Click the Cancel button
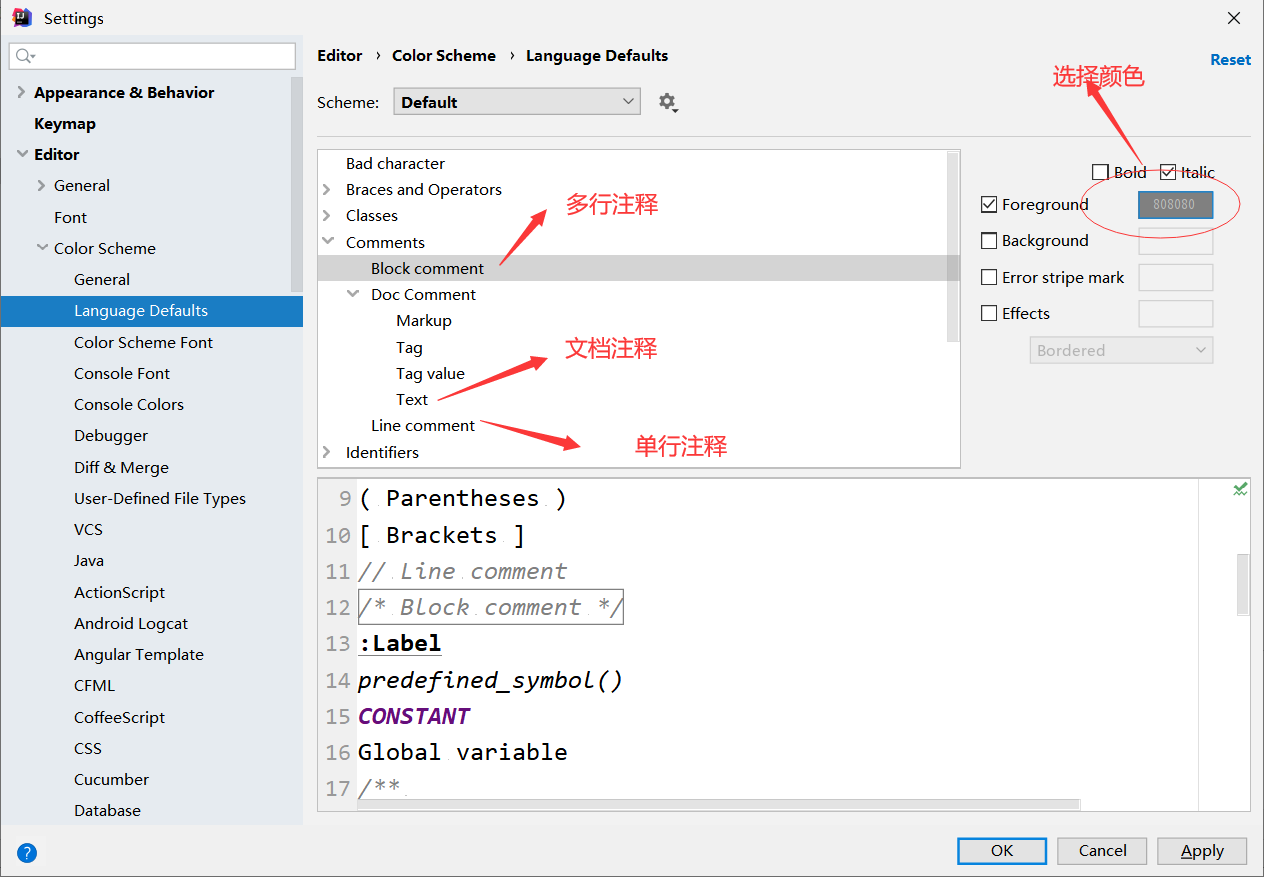1264x877 pixels. [x=1103, y=850]
